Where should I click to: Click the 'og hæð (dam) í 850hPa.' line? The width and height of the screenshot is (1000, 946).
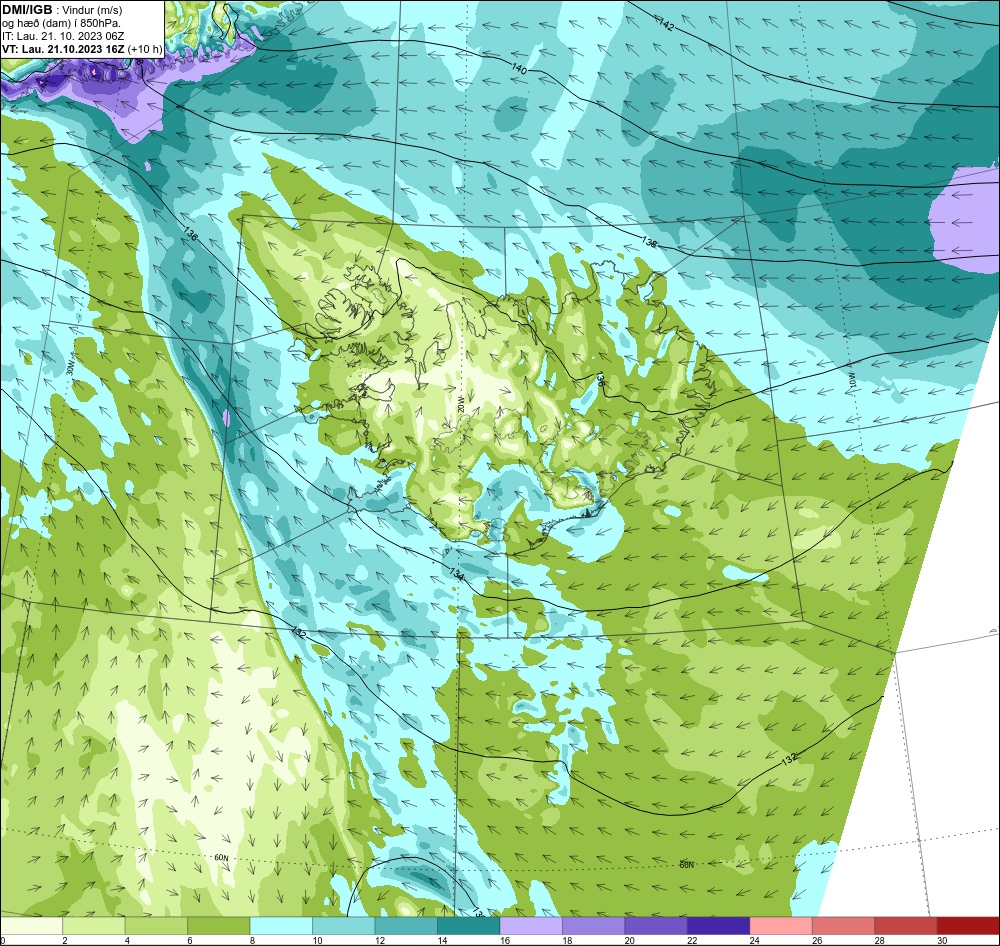pyautogui.click(x=61, y=24)
